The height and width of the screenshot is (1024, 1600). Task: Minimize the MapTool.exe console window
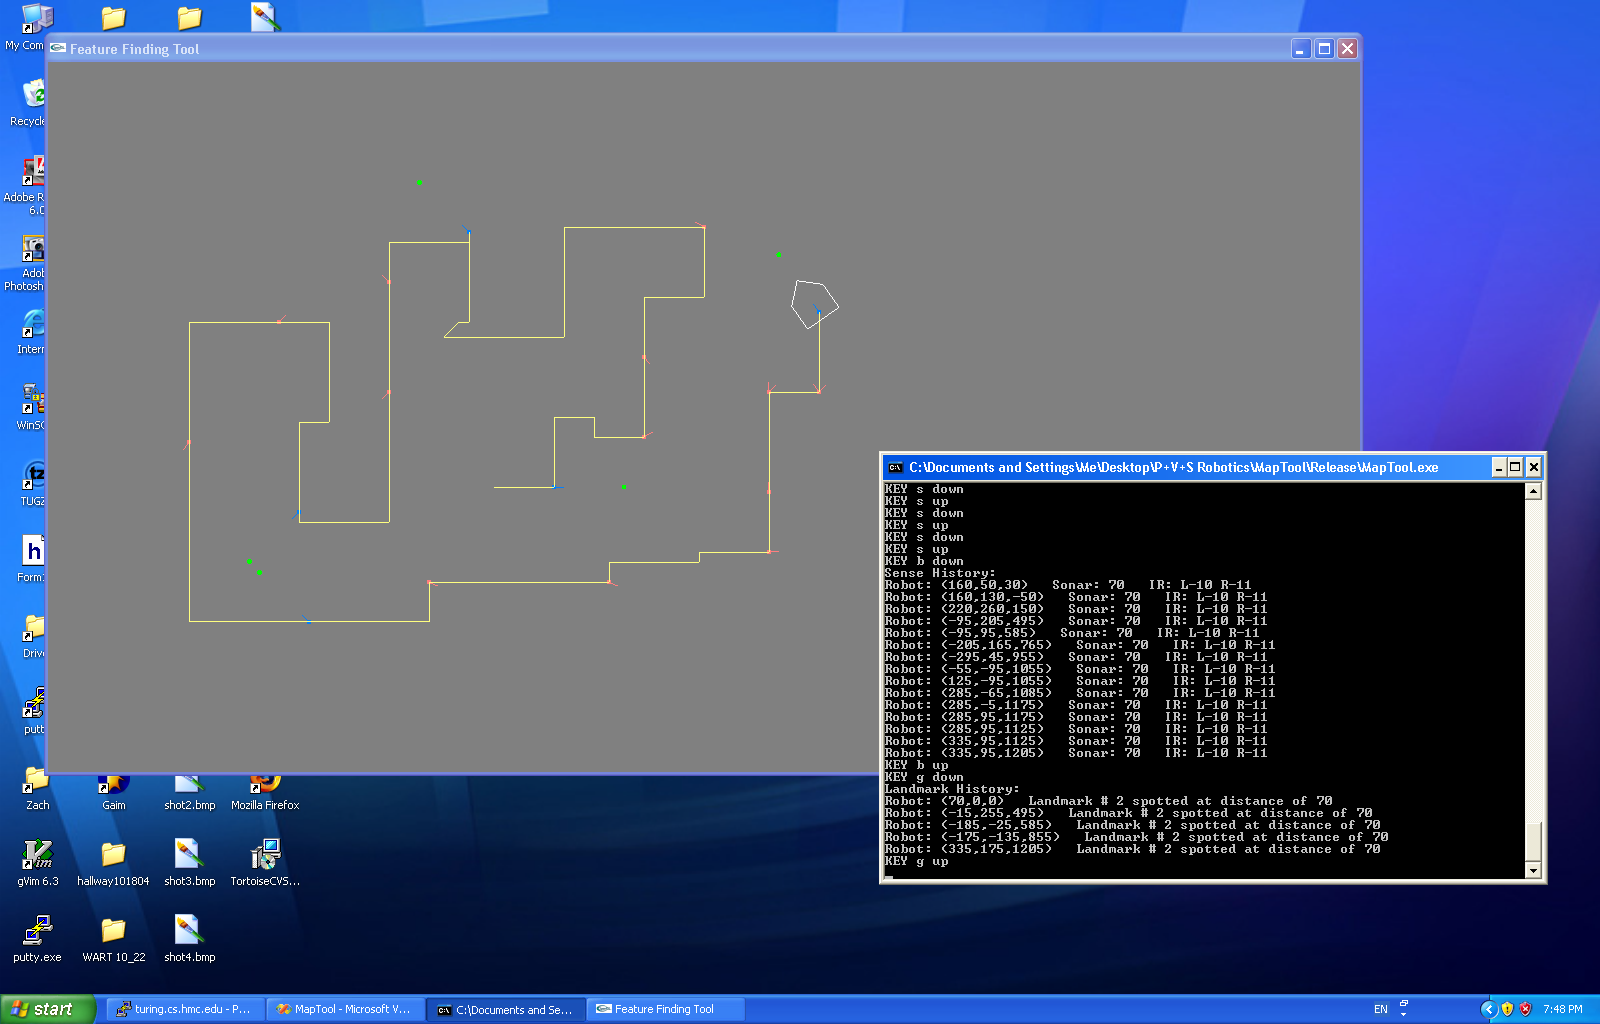pos(1498,467)
